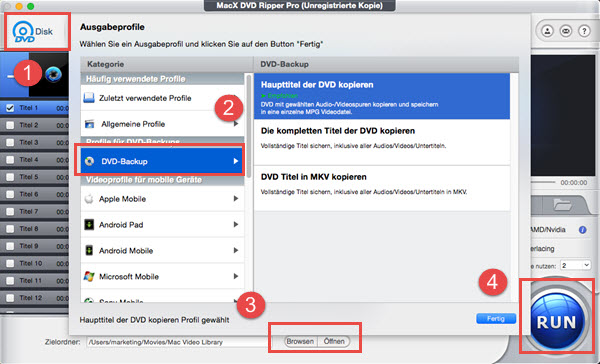Click the preview playback progress slider
600x364 pixels.
pyautogui.click(x=543, y=183)
